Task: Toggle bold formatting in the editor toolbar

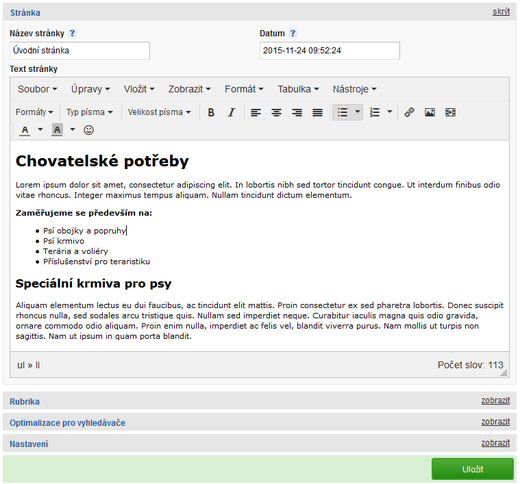Action: (211, 112)
